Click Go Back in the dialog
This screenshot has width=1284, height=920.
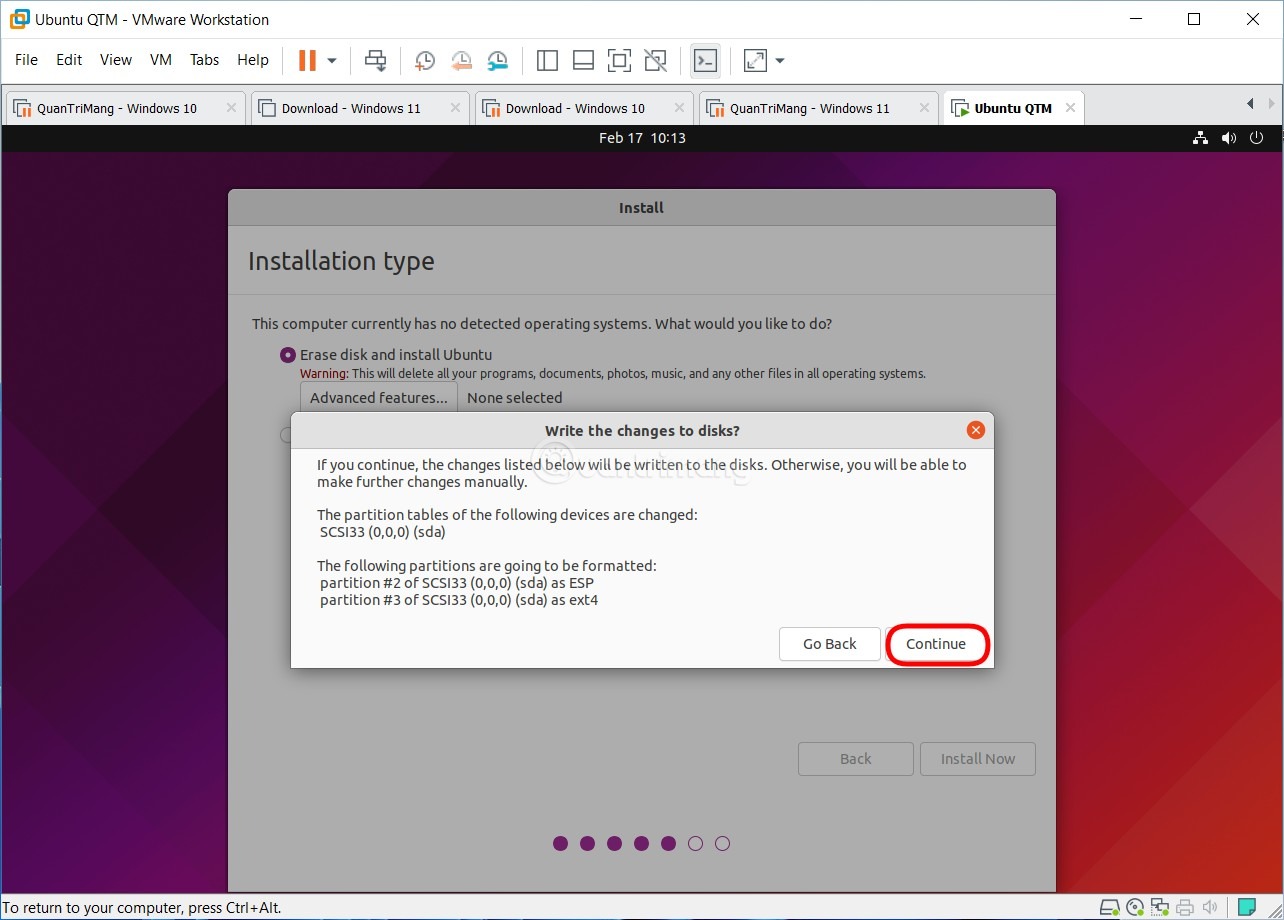tap(830, 644)
